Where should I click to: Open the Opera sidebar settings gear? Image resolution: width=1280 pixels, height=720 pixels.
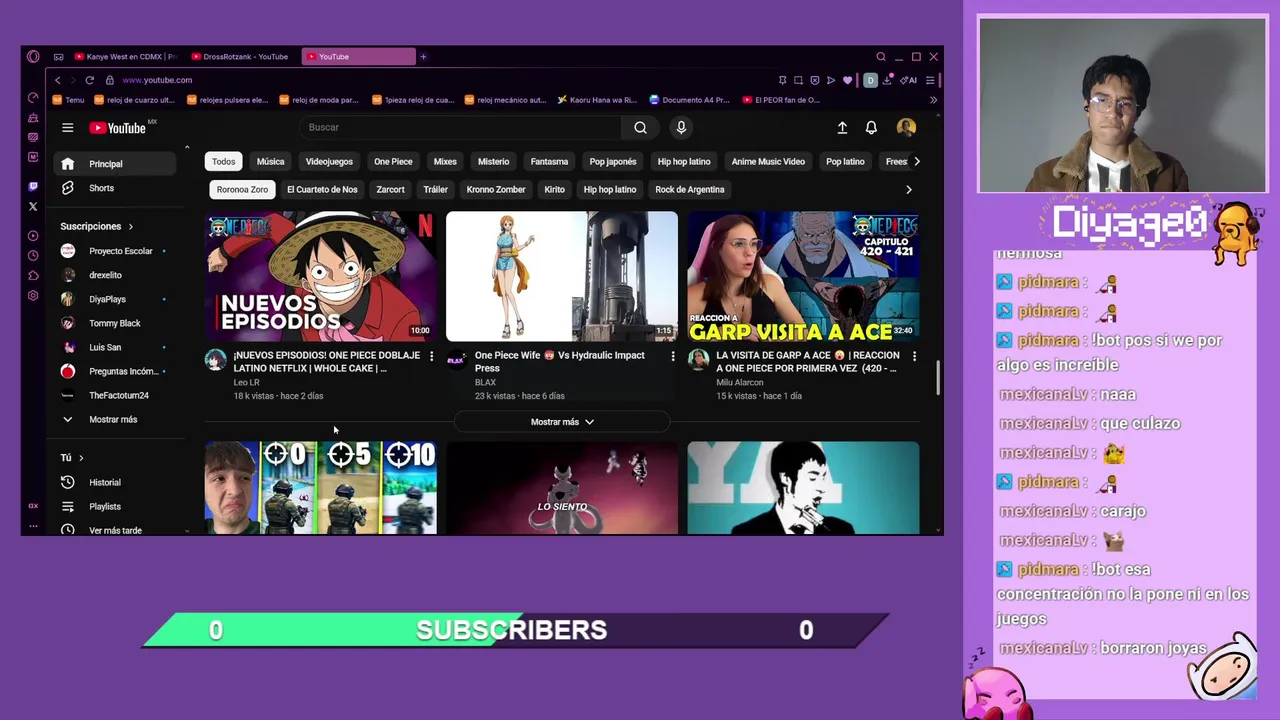[33, 296]
